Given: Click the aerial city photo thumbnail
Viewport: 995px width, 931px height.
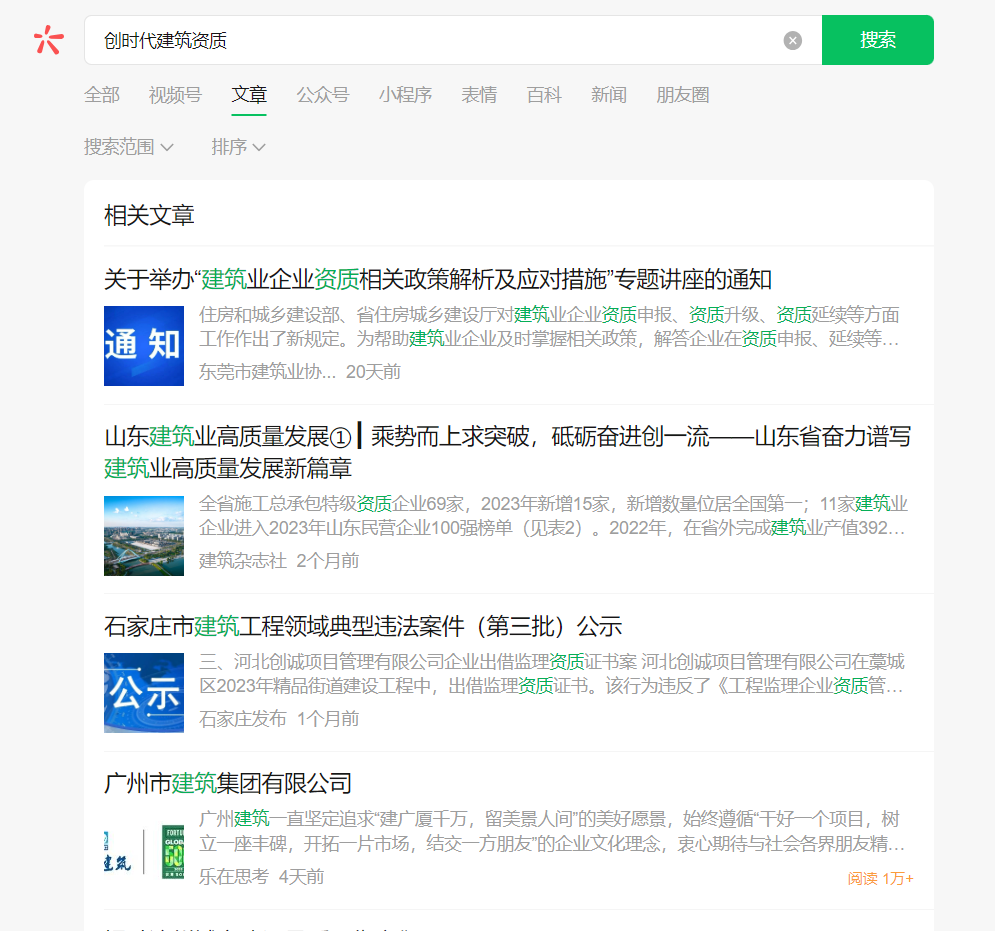Looking at the screenshot, I should pyautogui.click(x=144, y=536).
